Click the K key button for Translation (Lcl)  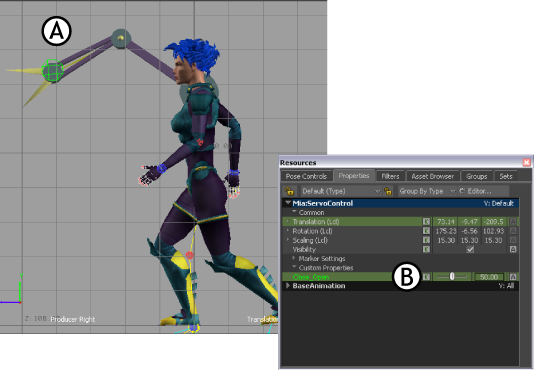[x=426, y=221]
